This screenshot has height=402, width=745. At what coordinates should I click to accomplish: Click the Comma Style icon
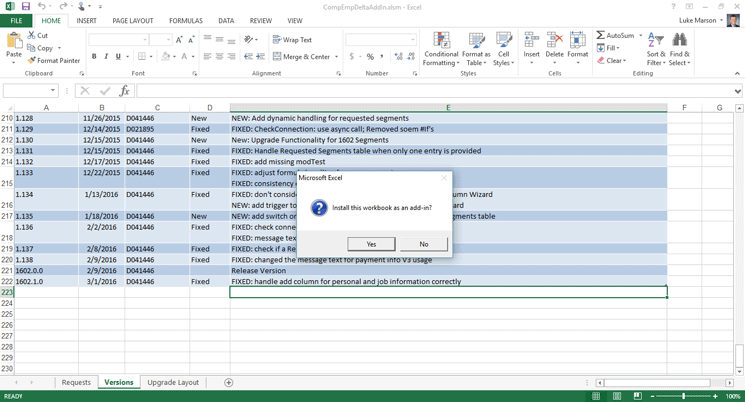point(383,56)
